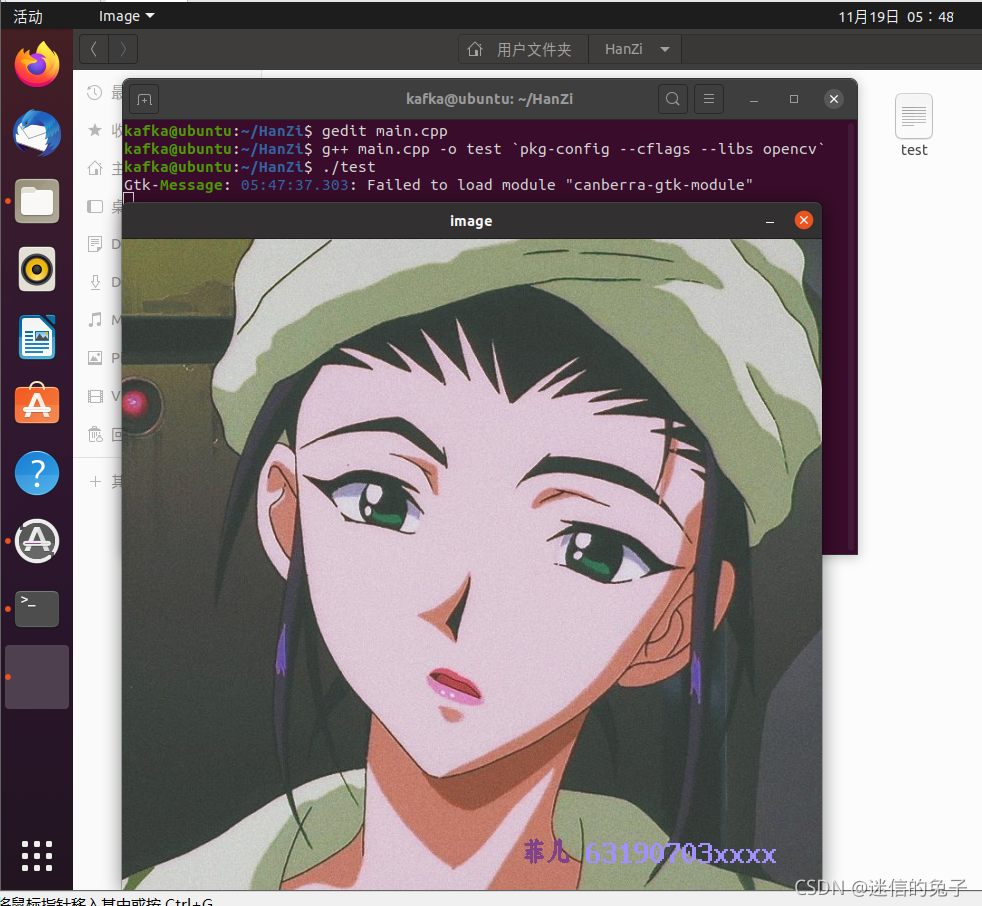Viewport: 982px width, 906px height.
Task: Open Ubuntu Software from the dock
Action: click(37, 404)
